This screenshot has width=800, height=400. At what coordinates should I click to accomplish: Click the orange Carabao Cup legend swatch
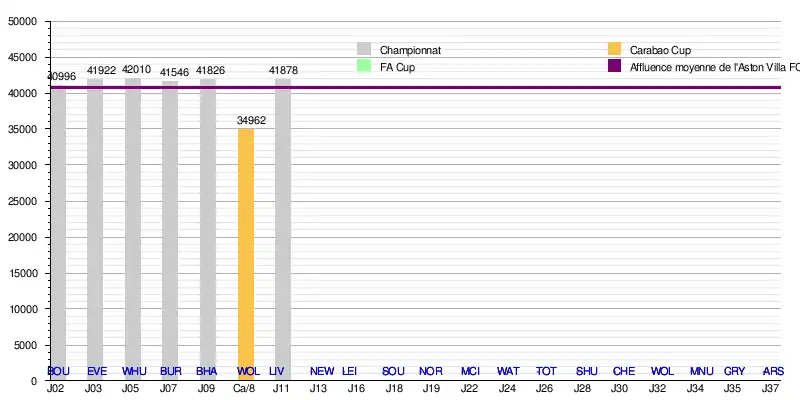pyautogui.click(x=614, y=49)
